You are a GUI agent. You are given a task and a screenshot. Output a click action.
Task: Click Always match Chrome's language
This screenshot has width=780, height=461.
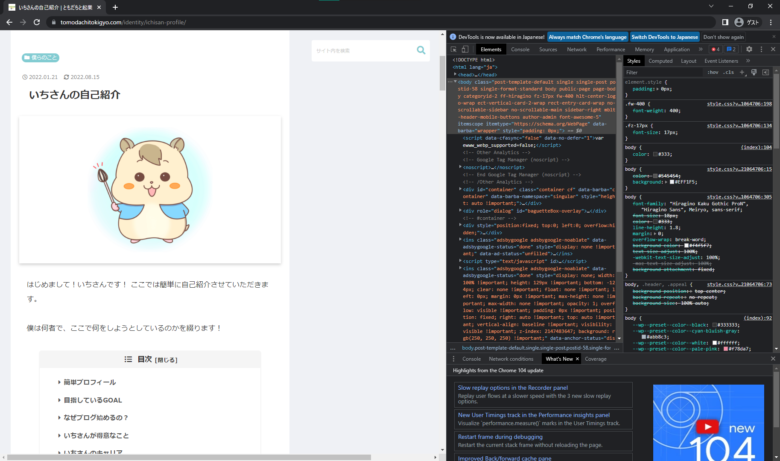point(587,37)
